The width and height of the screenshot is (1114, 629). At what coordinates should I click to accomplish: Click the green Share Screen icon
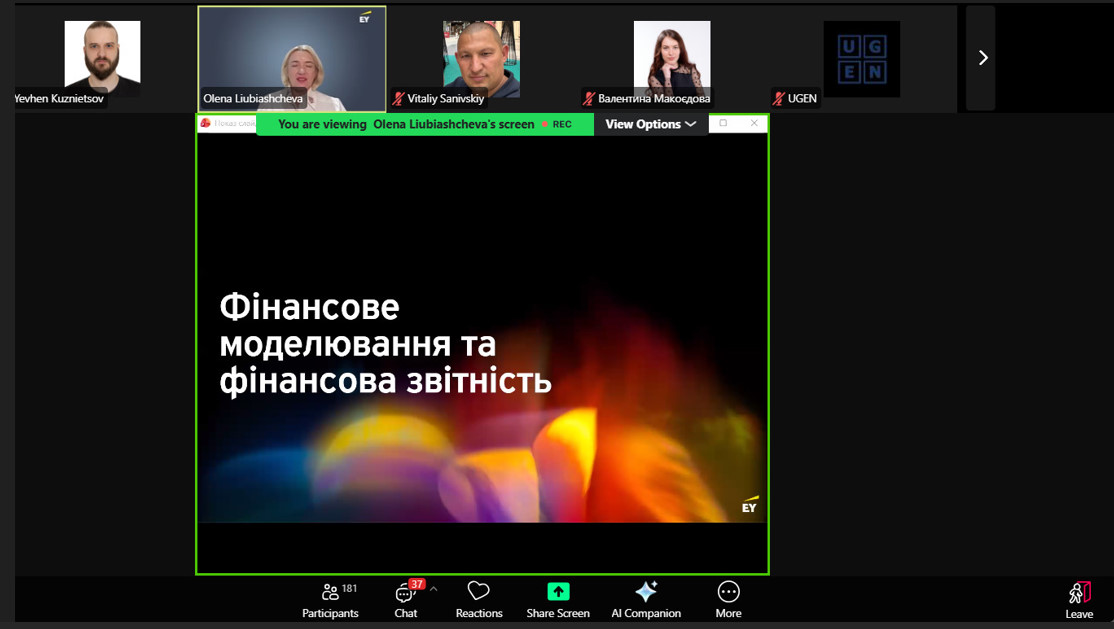click(x=558, y=591)
